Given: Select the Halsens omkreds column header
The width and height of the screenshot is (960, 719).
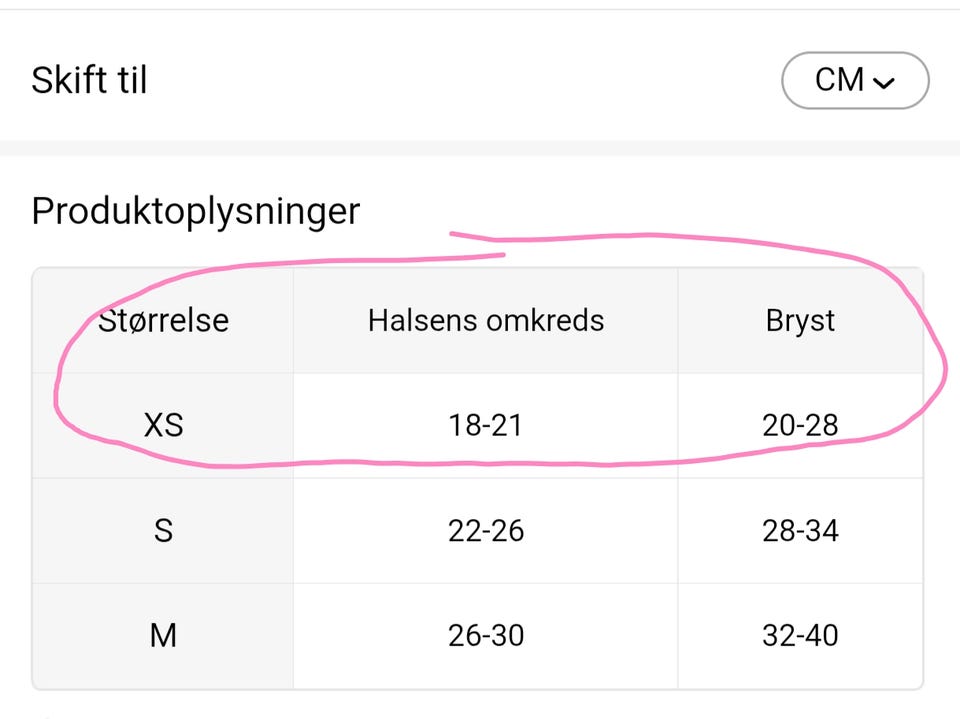Looking at the screenshot, I should coord(486,320).
